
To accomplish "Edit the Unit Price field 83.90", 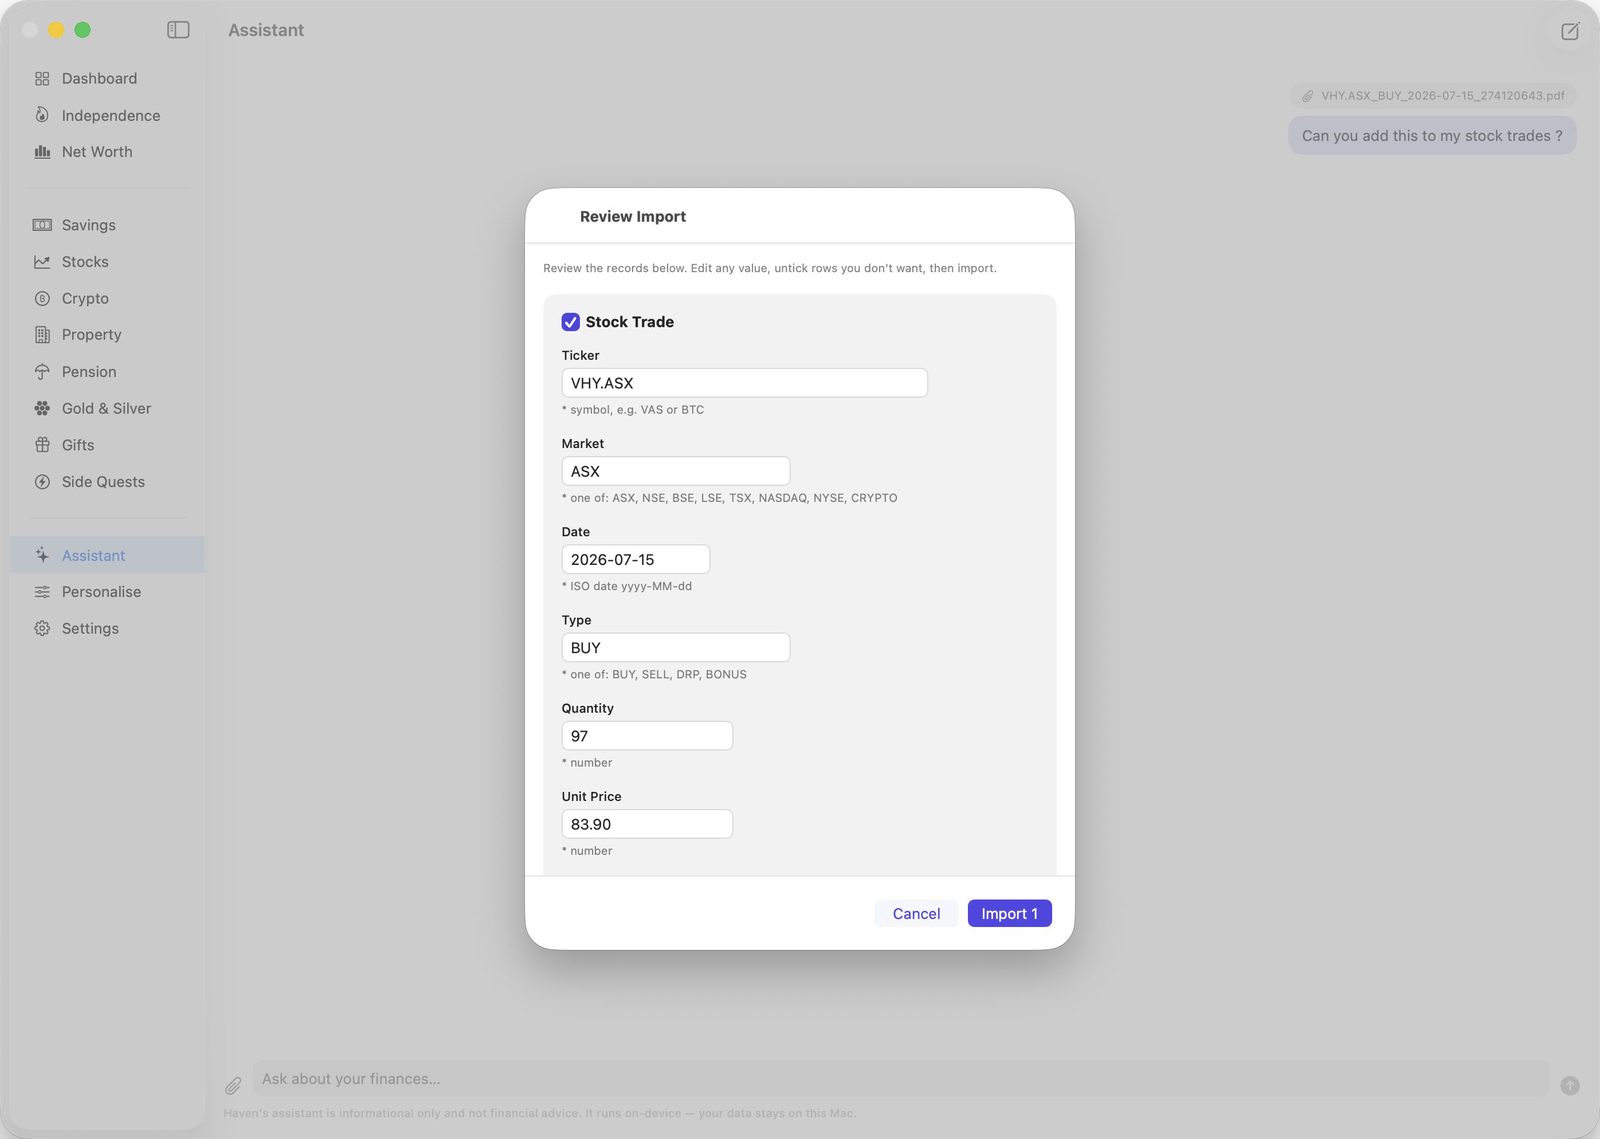I will coord(647,824).
